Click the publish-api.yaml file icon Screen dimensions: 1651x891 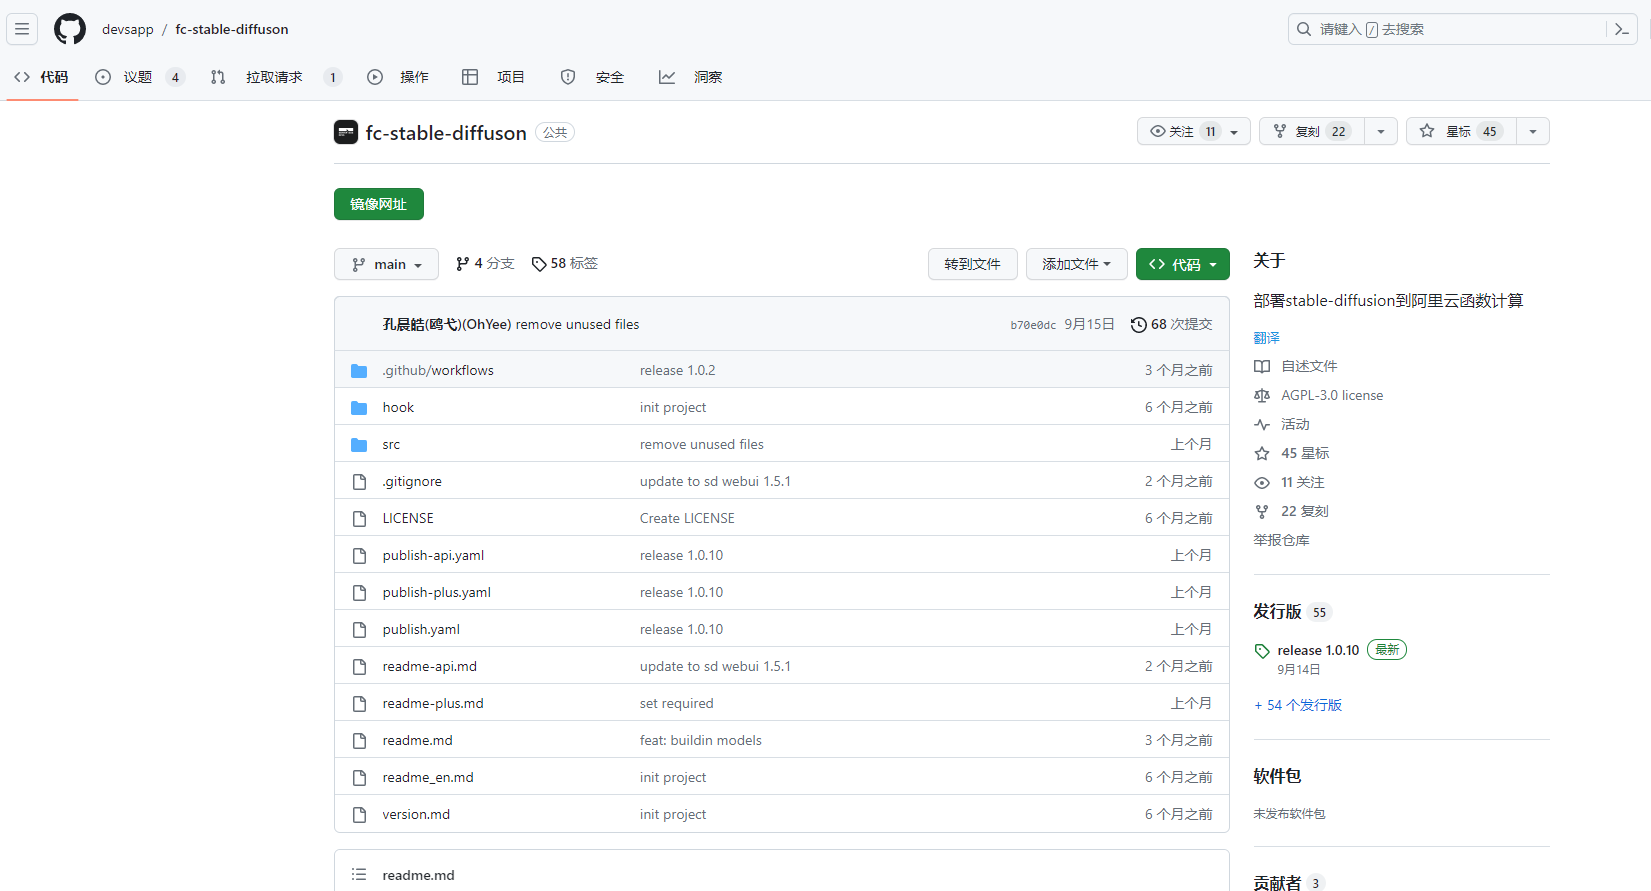[x=359, y=556]
